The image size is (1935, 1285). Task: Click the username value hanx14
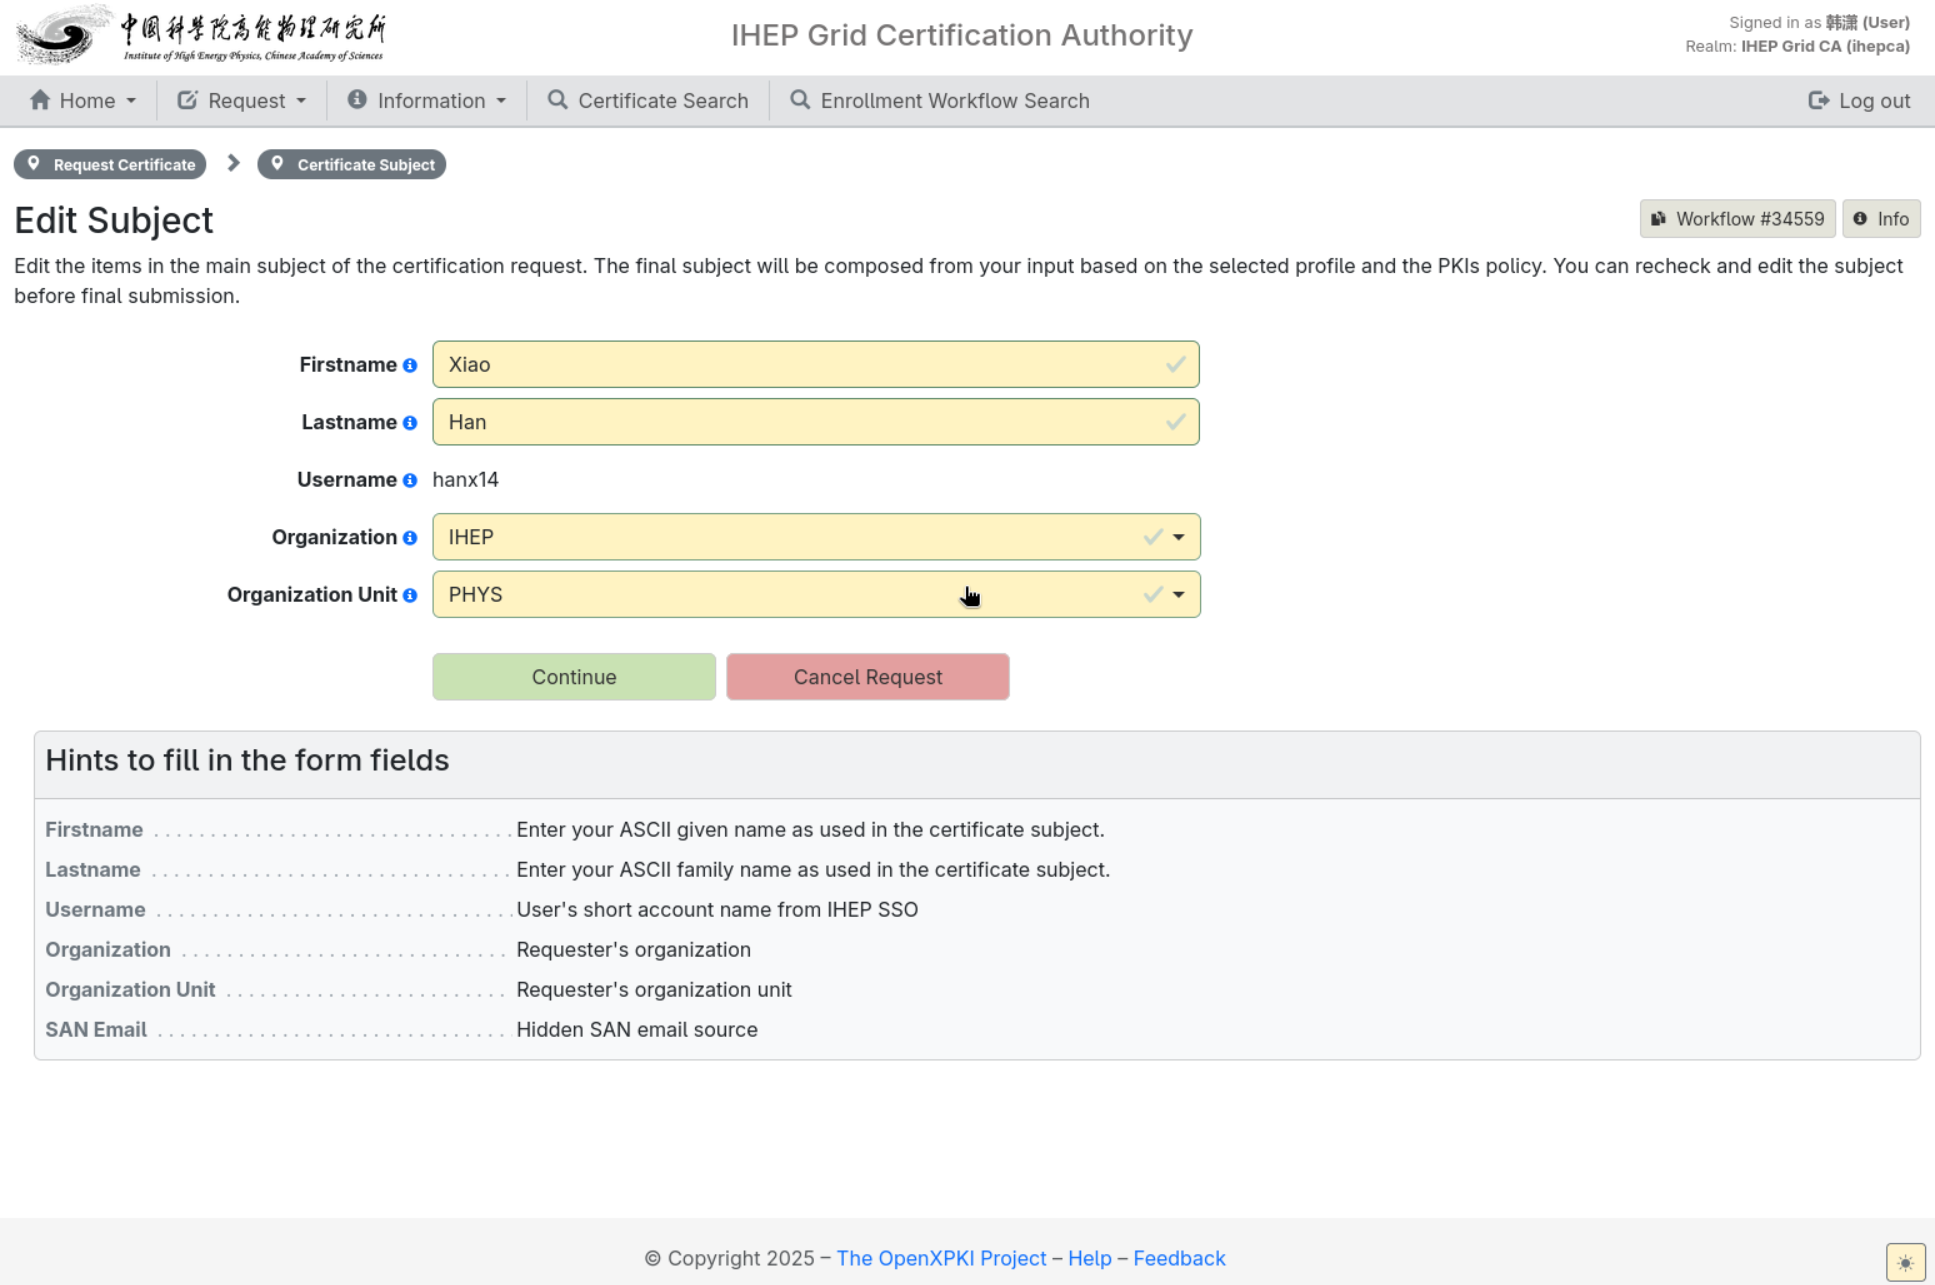pos(465,480)
